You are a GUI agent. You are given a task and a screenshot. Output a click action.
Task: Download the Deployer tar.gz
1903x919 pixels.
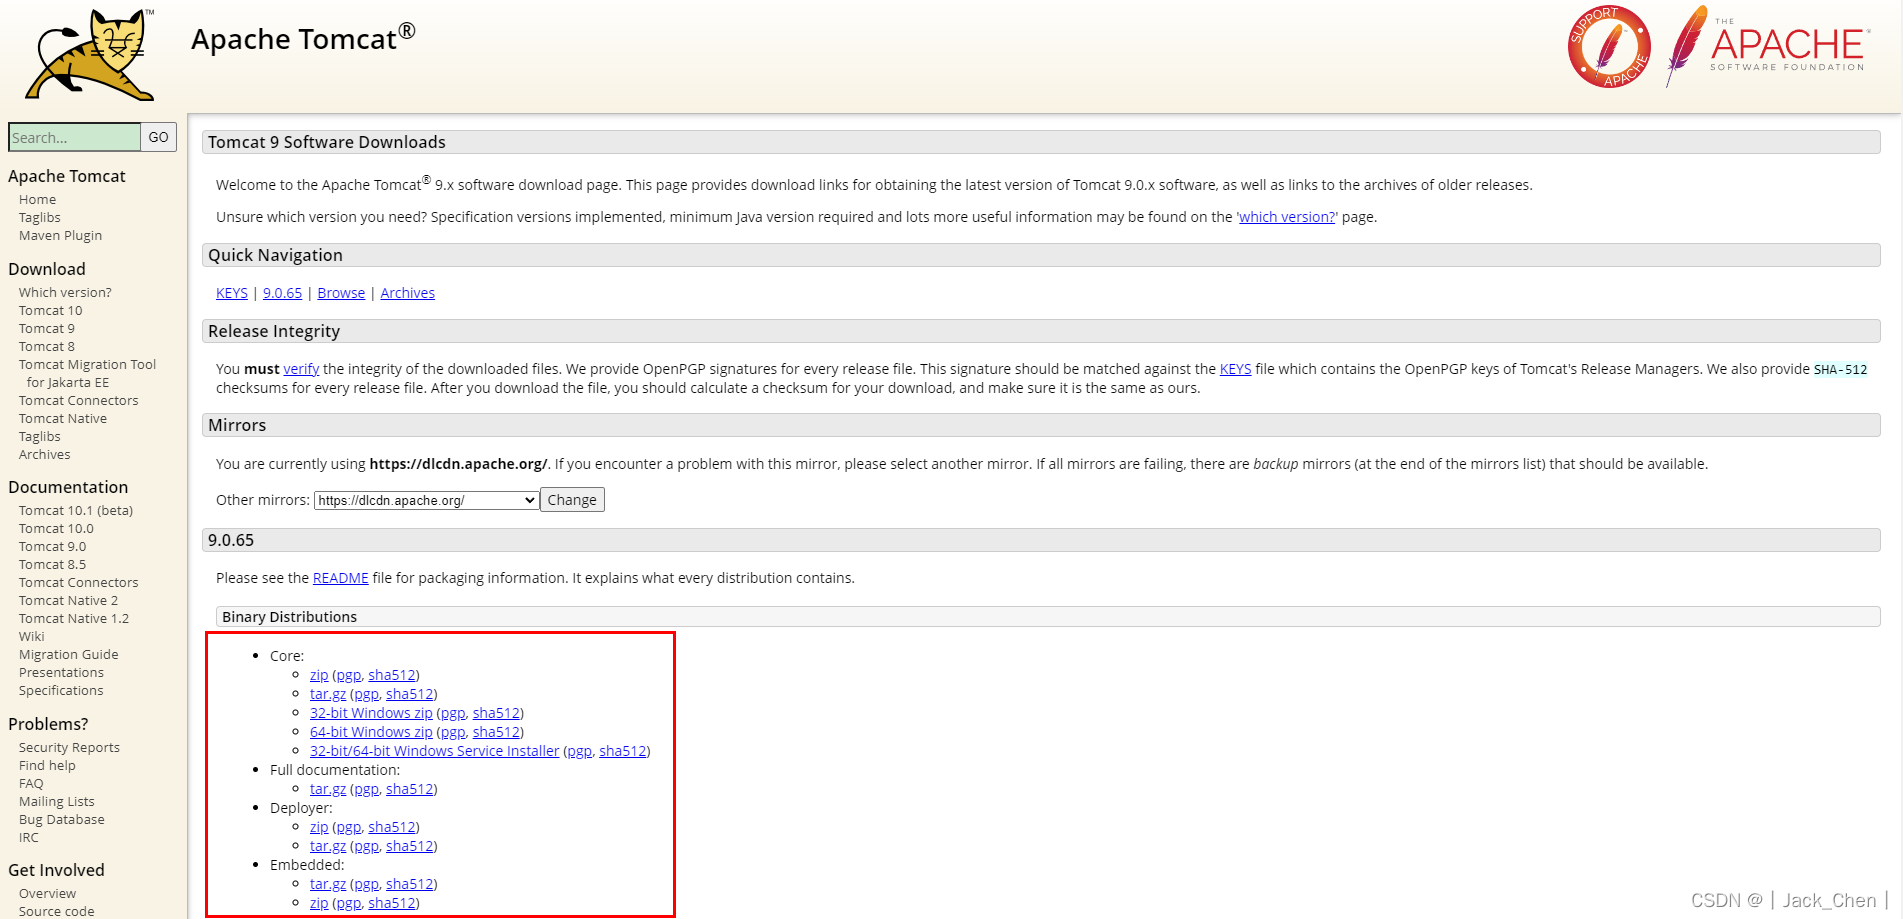coord(328,846)
